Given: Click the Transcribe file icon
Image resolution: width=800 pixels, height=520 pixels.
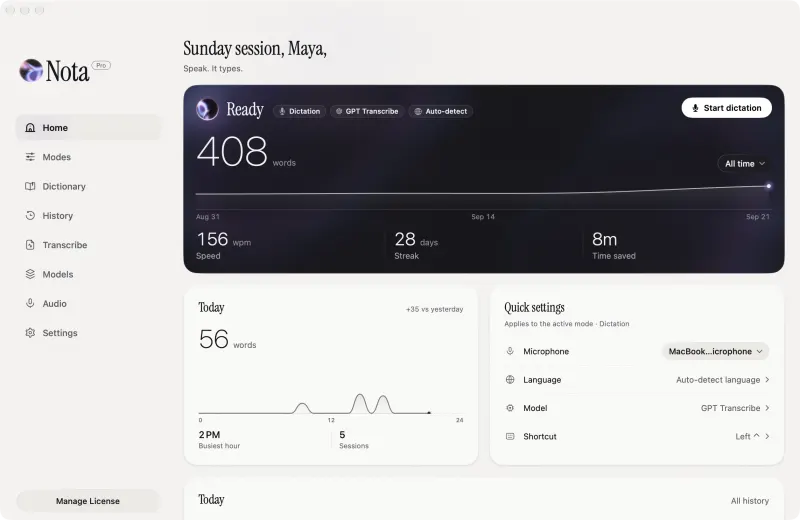Looking at the screenshot, I should [30, 245].
